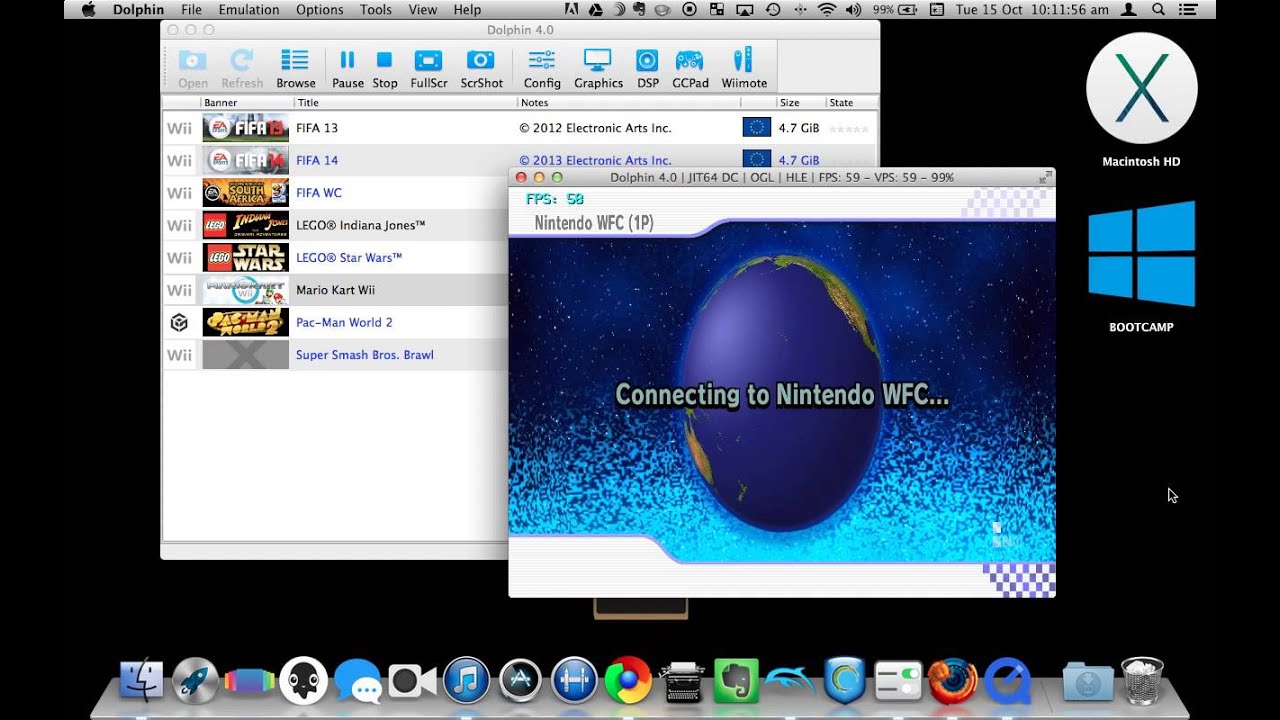Open QuickTime Player icon in Dock
The width and height of the screenshot is (1280, 720).
[1007, 681]
